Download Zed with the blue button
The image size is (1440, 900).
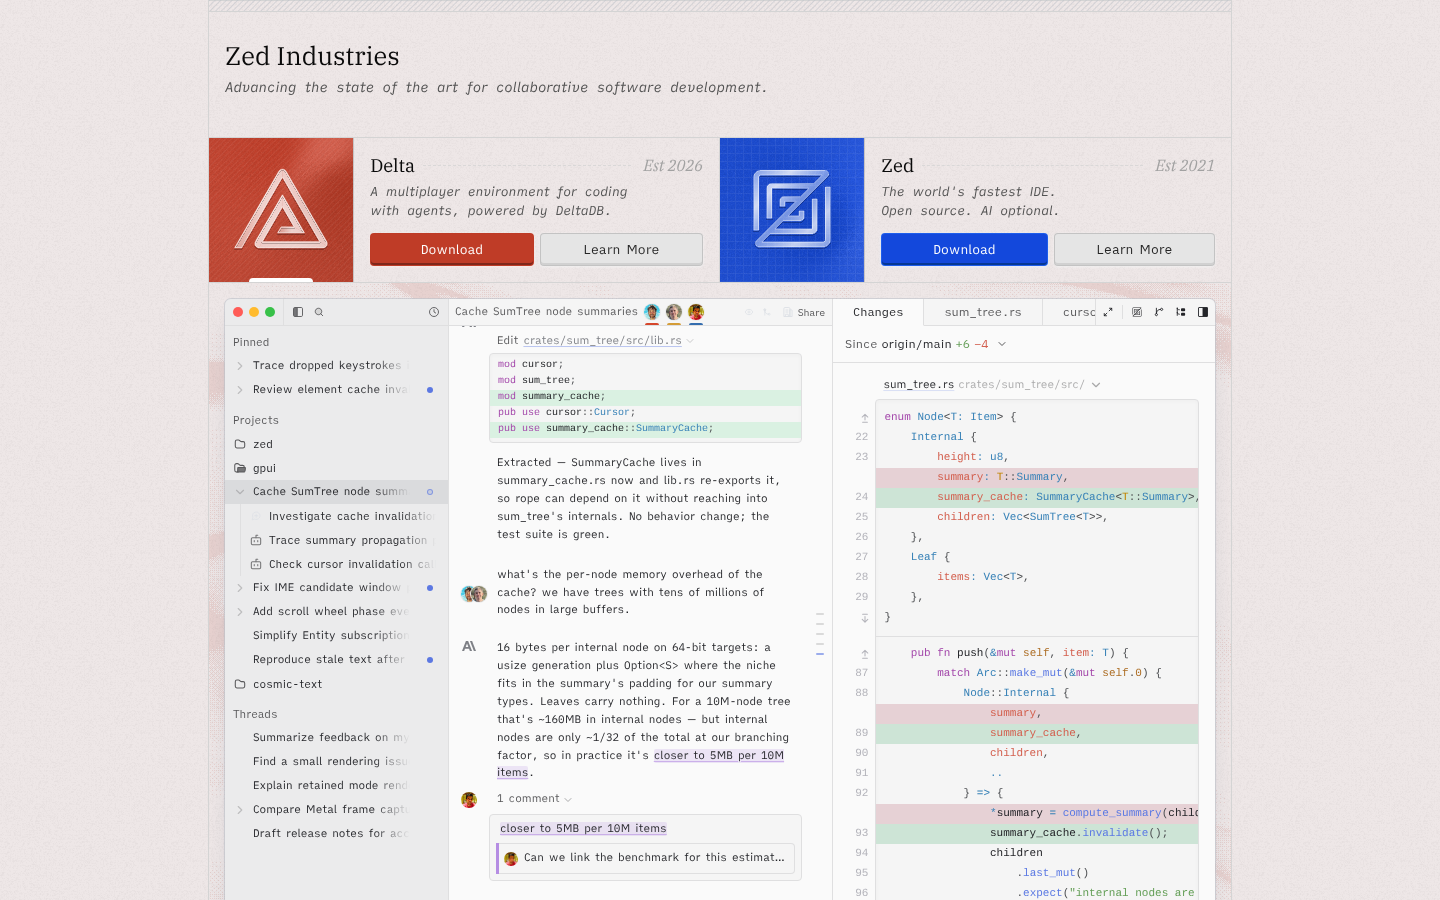tap(964, 249)
